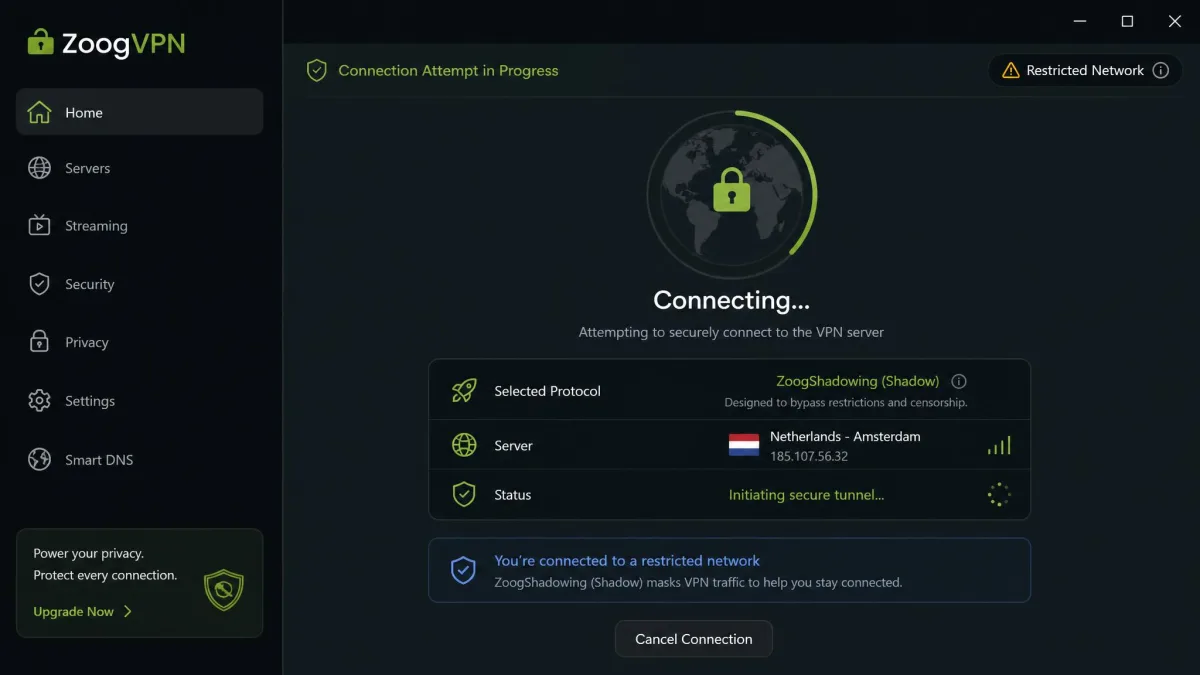This screenshot has height=675, width=1200.
Task: Click the You're connected to a restricted network text
Action: [627, 561]
